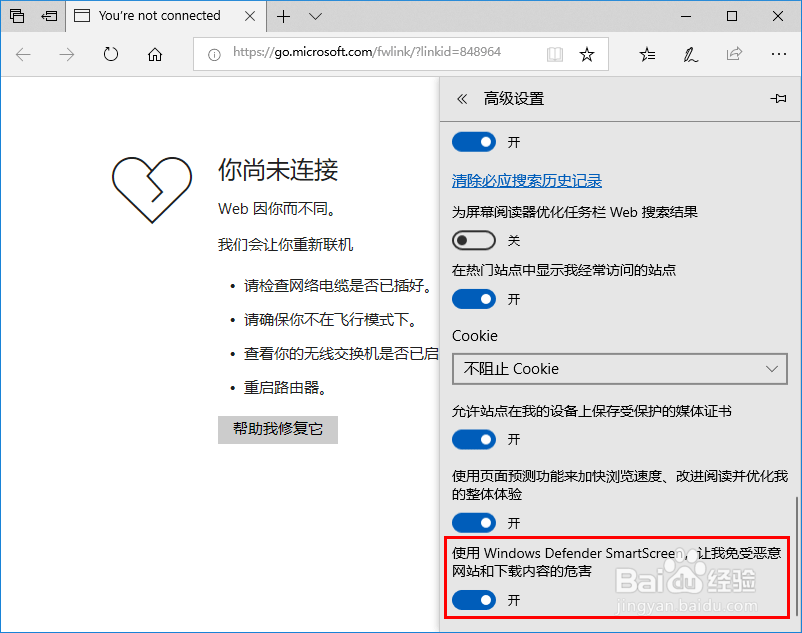Open the 不阻止 Cookie dropdown
Image resolution: width=802 pixels, height=633 pixels.
[619, 369]
